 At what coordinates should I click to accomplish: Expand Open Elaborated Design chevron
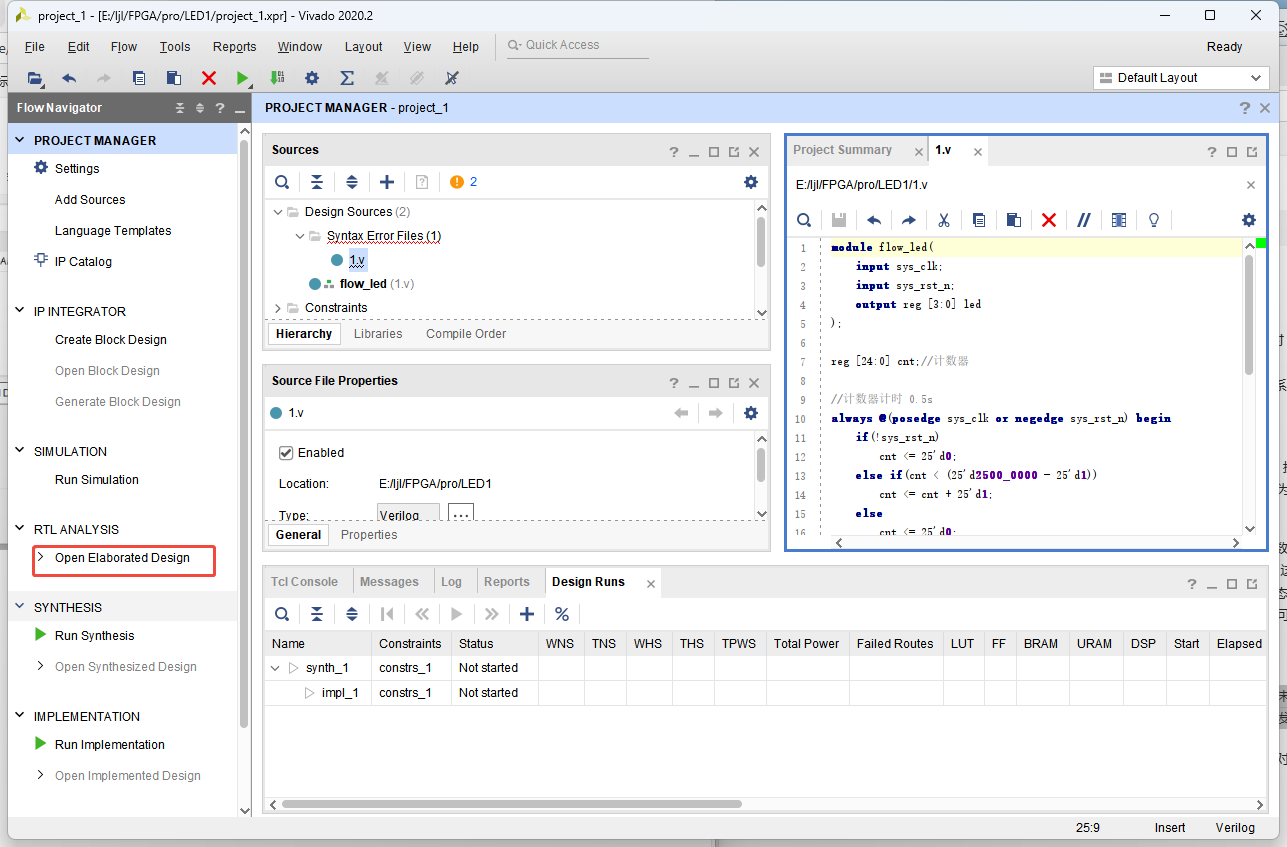tap(41, 557)
